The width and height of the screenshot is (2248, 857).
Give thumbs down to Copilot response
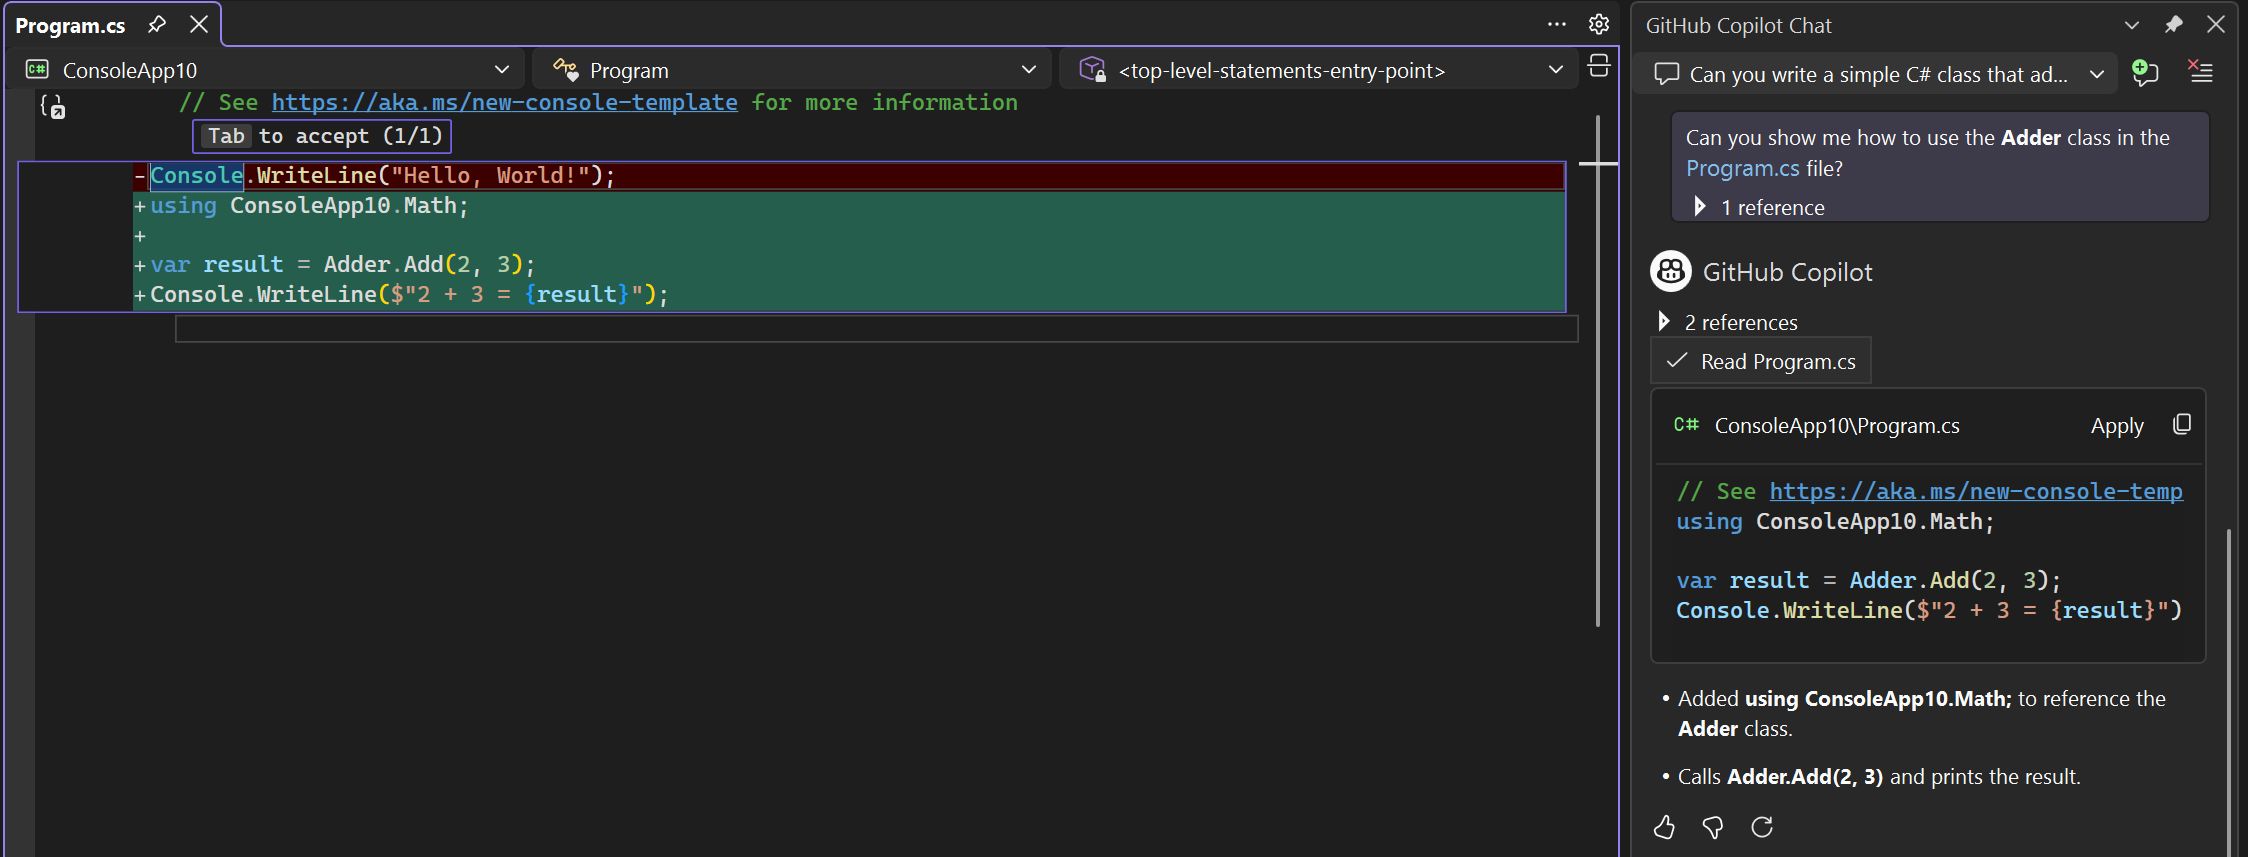pos(1713,827)
